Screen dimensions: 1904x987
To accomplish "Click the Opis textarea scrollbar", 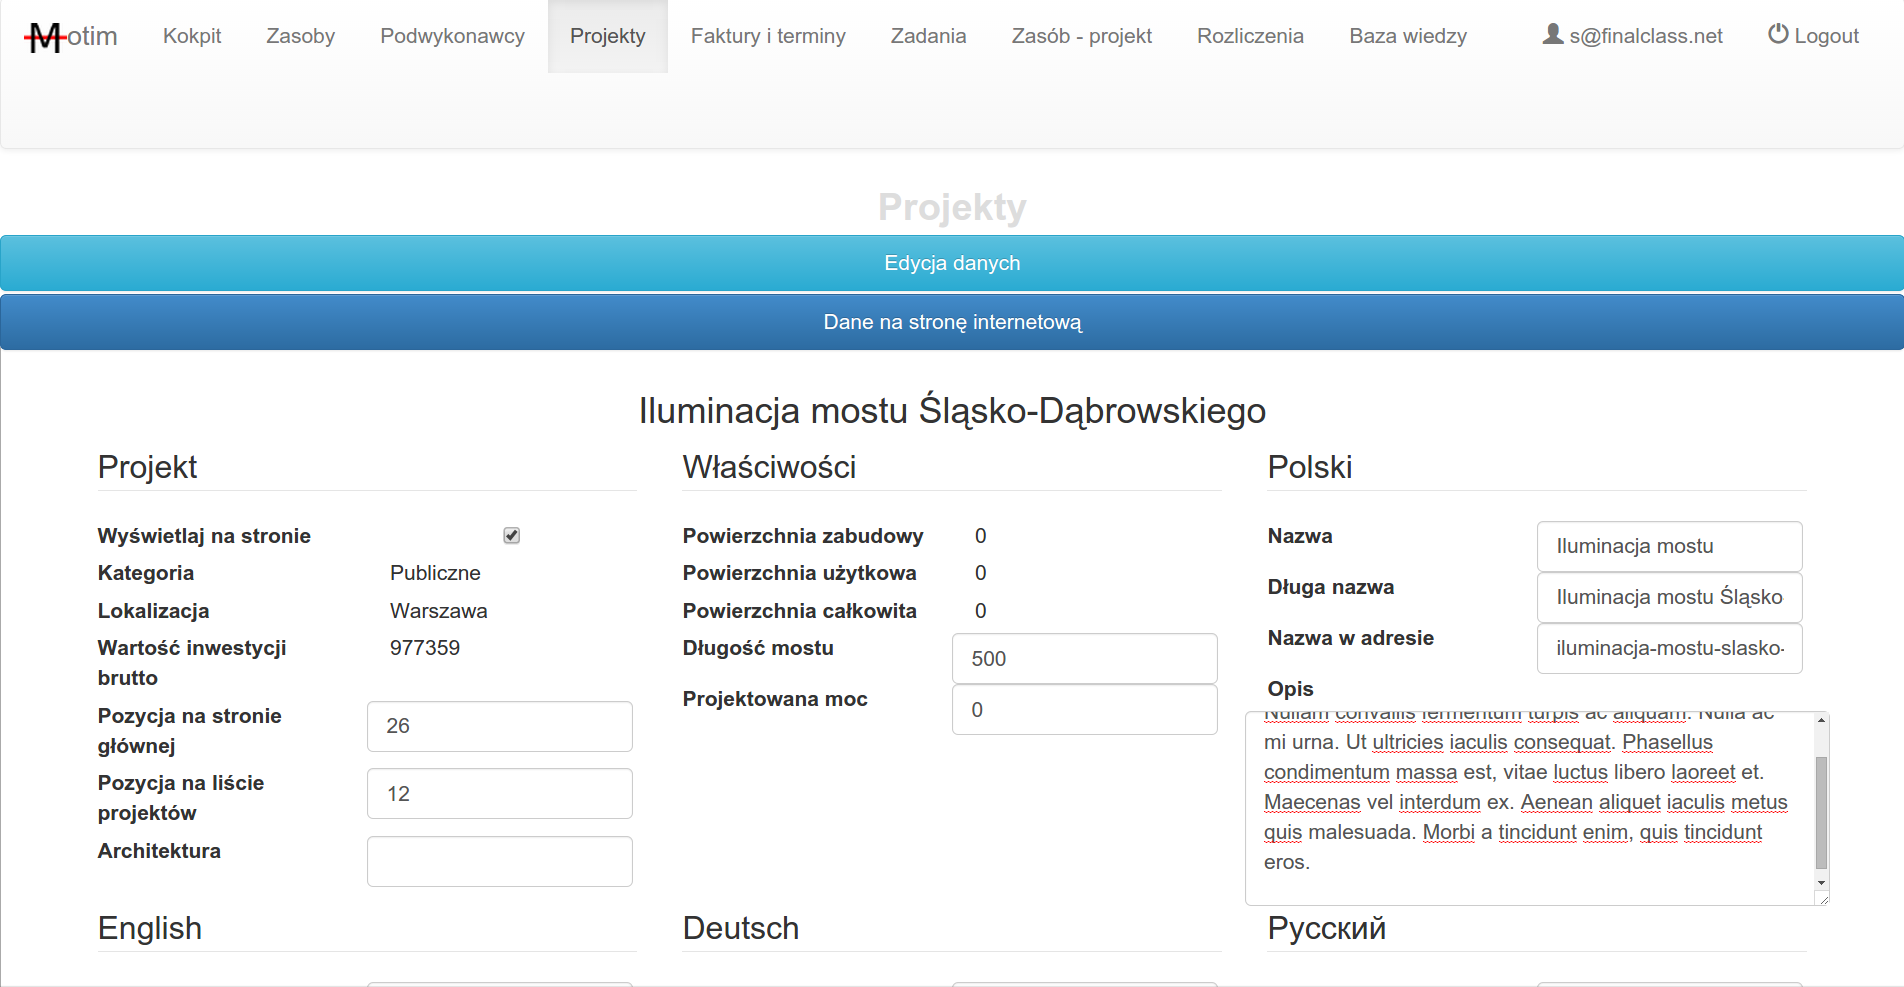I will 1821,810.
